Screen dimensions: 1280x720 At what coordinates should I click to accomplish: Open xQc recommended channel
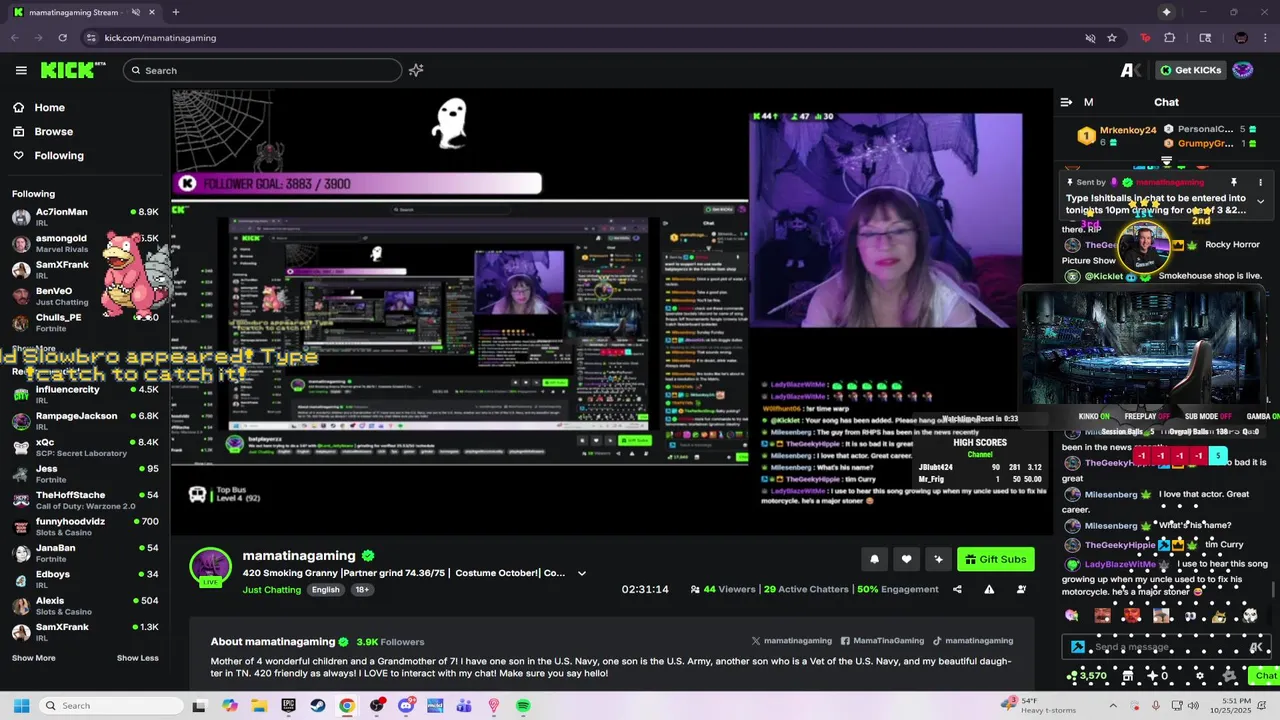point(85,447)
